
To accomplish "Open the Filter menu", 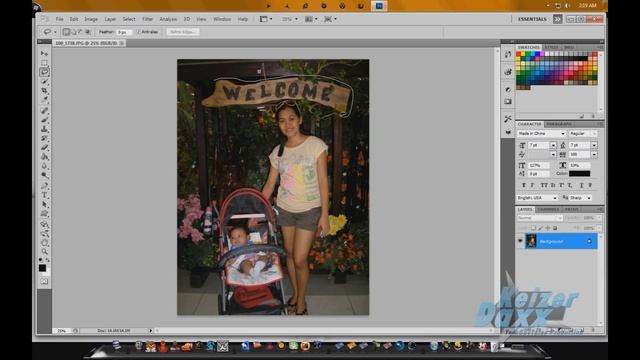I will [147, 19].
